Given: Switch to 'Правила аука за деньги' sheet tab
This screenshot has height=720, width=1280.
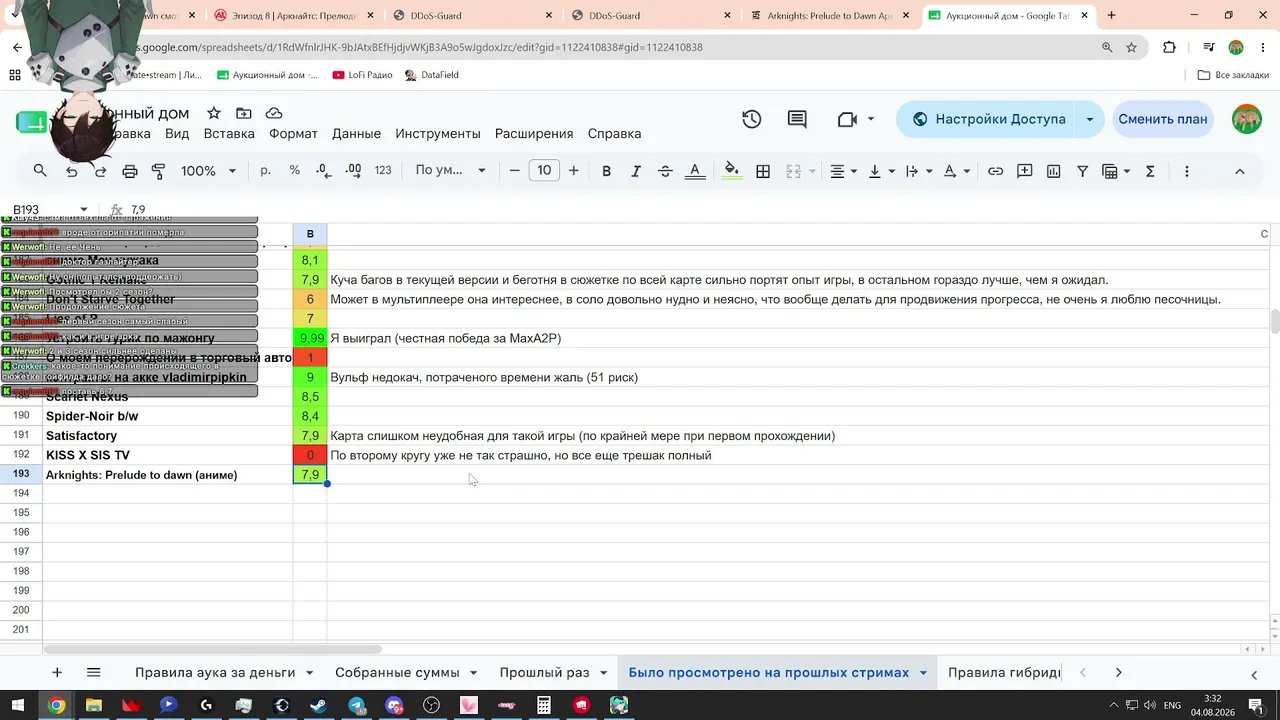Looking at the screenshot, I should pyautogui.click(x=215, y=673).
